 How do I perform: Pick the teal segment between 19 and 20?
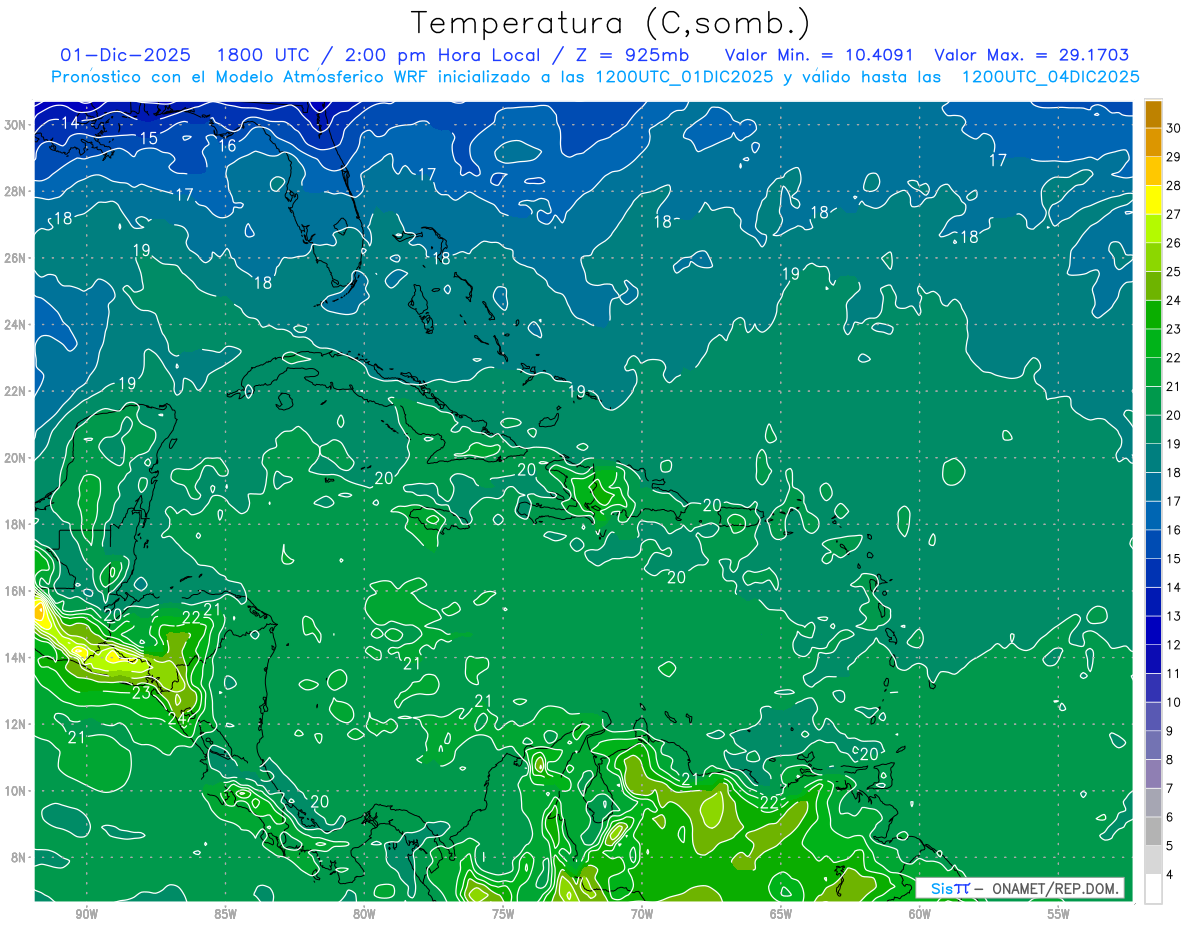pos(1153,430)
